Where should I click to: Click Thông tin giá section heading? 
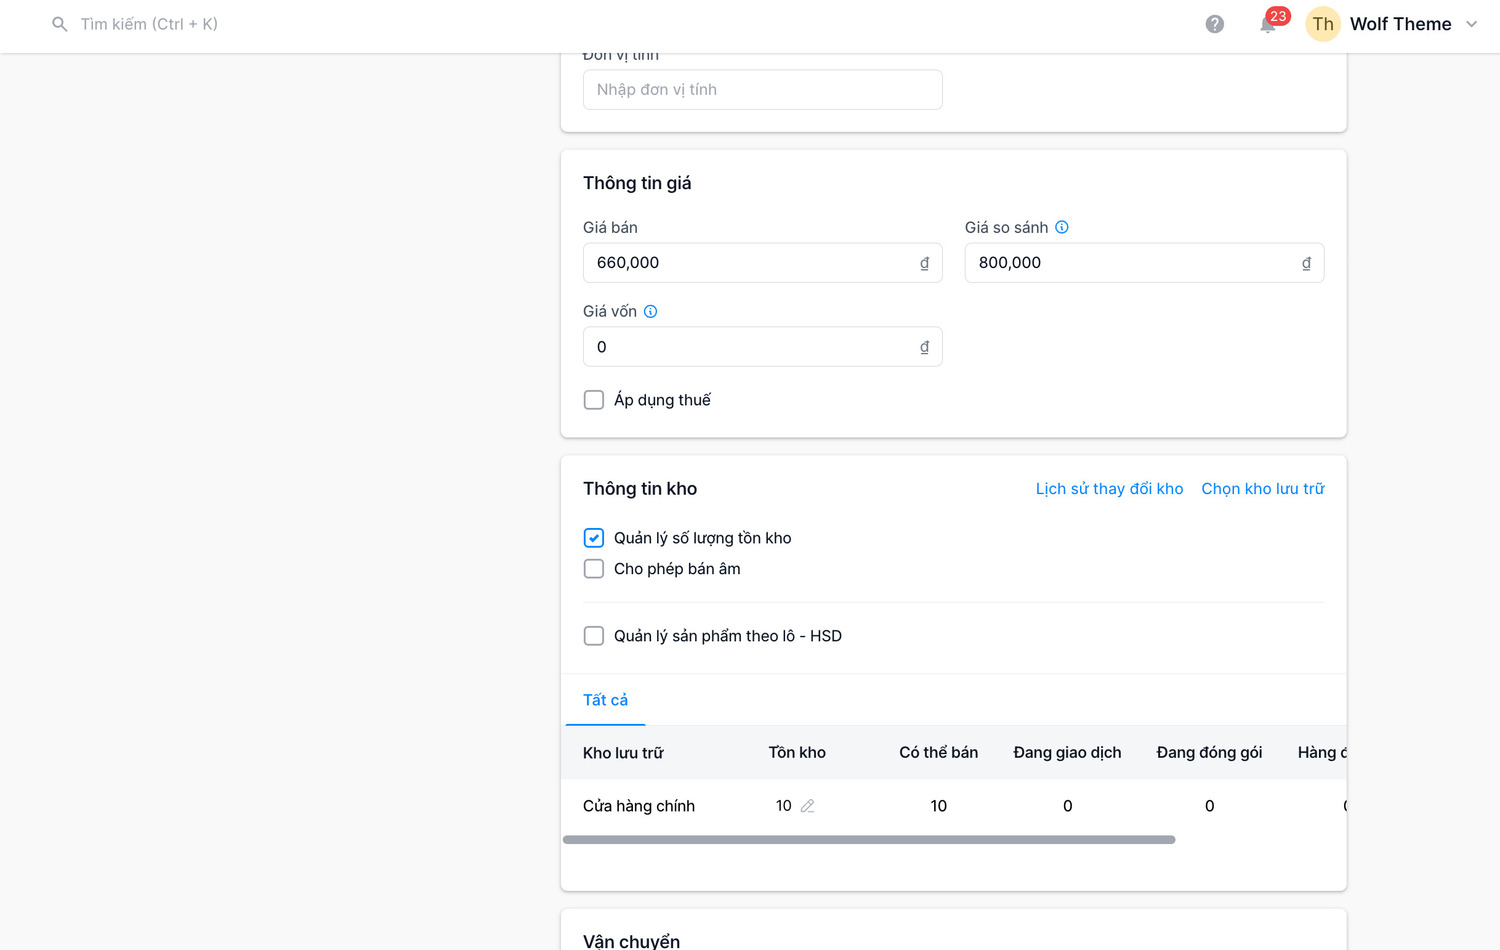coord(637,183)
